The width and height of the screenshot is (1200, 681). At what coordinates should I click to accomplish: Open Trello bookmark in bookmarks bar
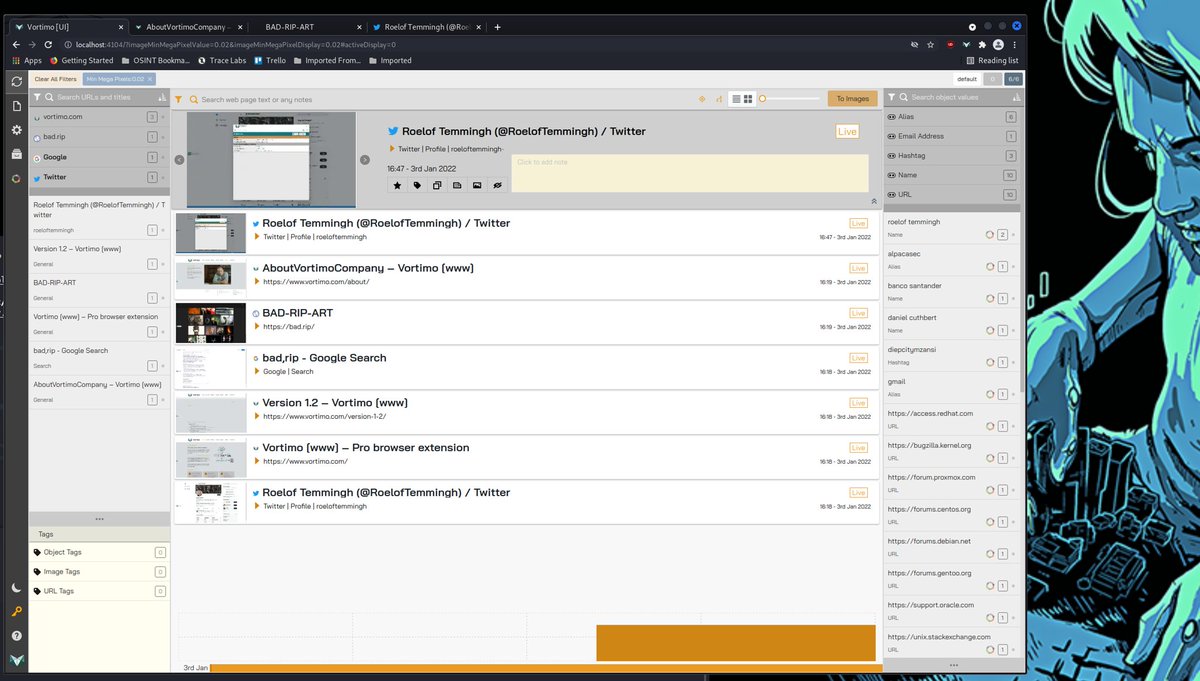coord(270,60)
